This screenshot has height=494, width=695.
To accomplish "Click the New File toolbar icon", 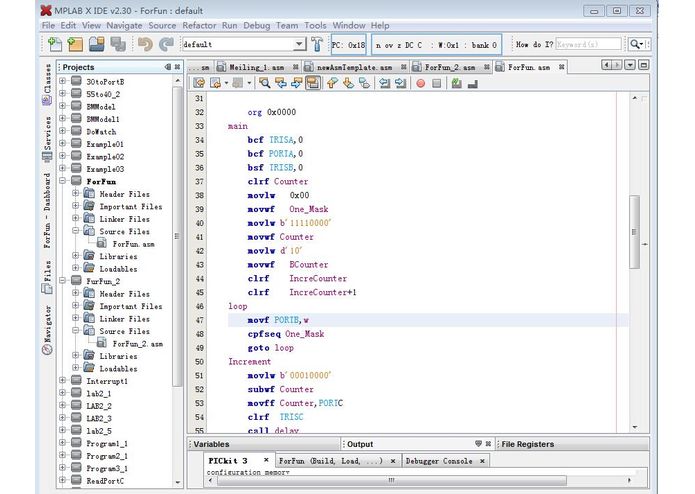I will (x=55, y=44).
